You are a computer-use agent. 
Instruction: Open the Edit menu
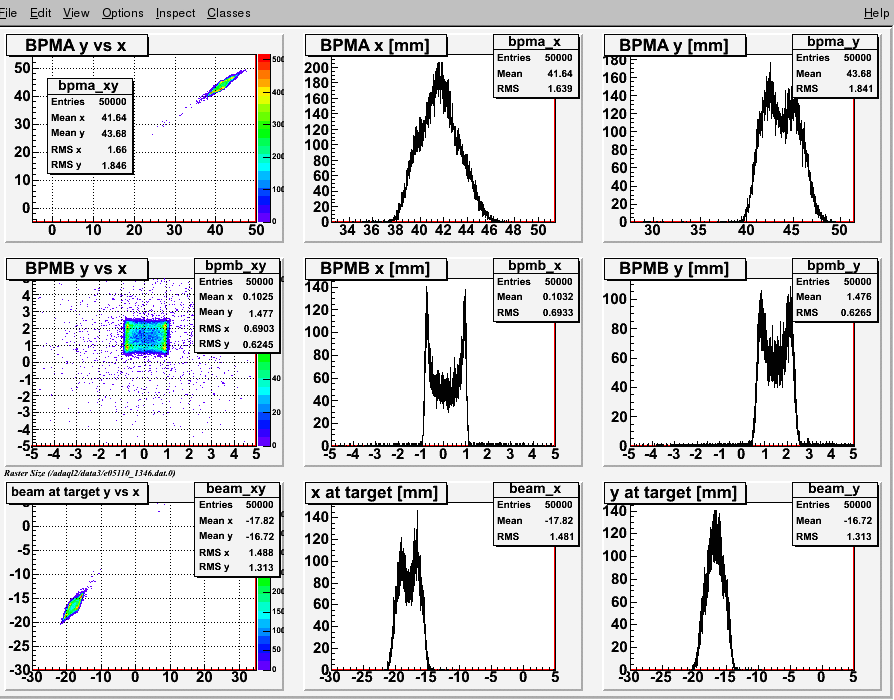click(40, 13)
